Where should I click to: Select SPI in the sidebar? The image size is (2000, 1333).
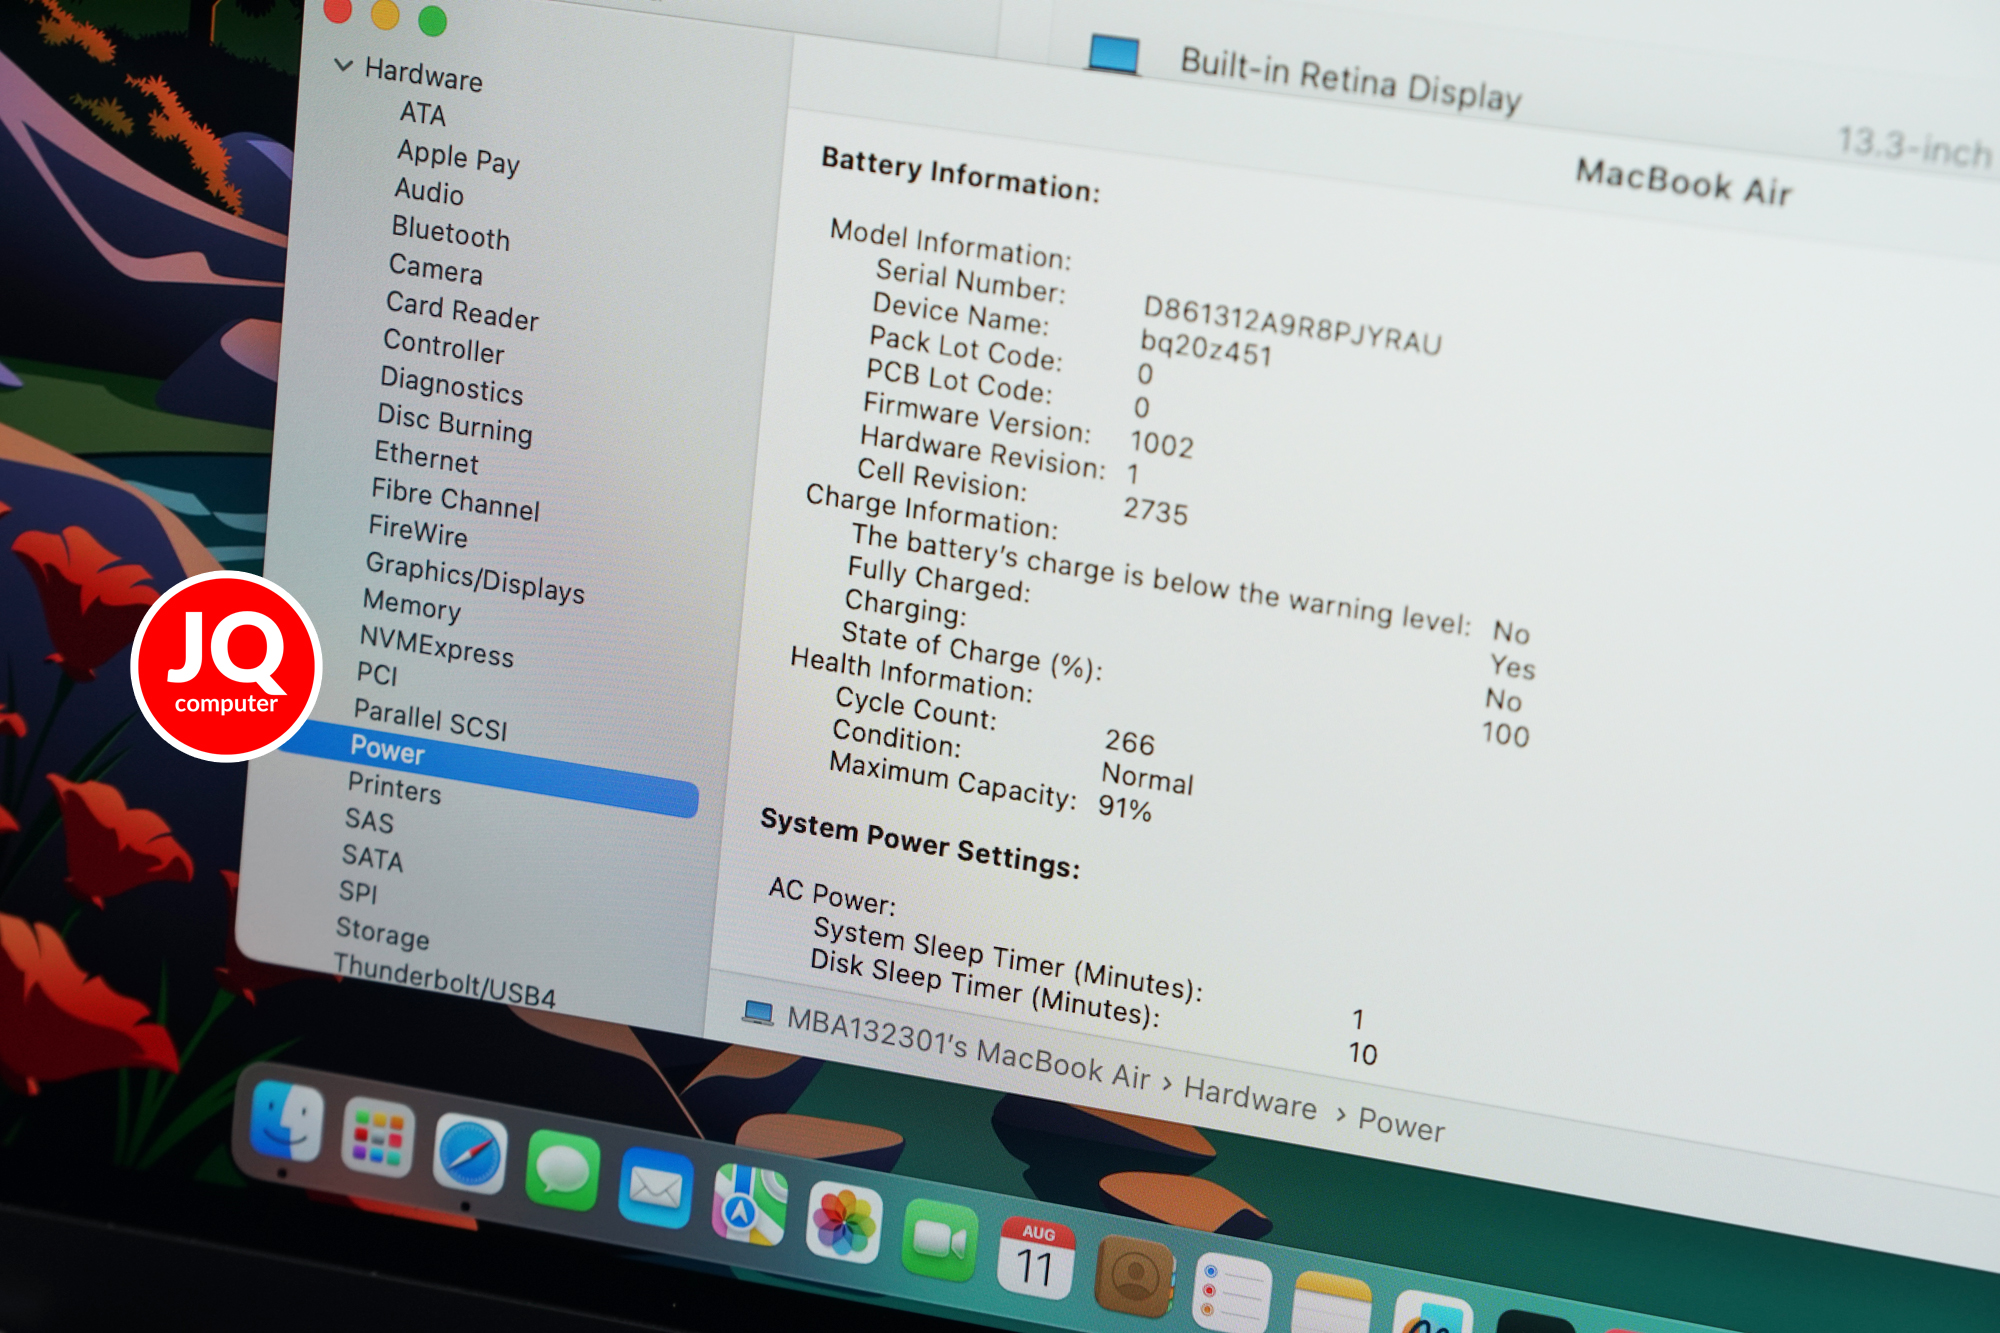click(x=358, y=892)
